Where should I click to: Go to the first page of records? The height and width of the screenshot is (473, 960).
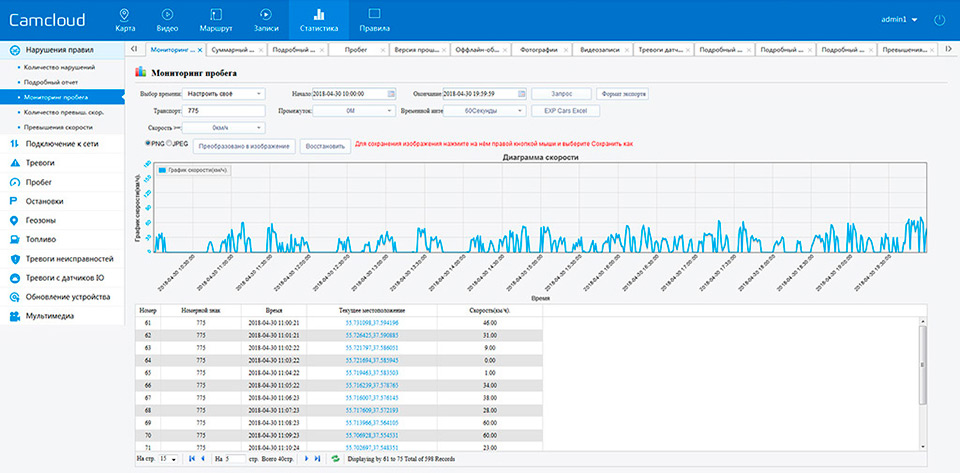tap(190, 459)
